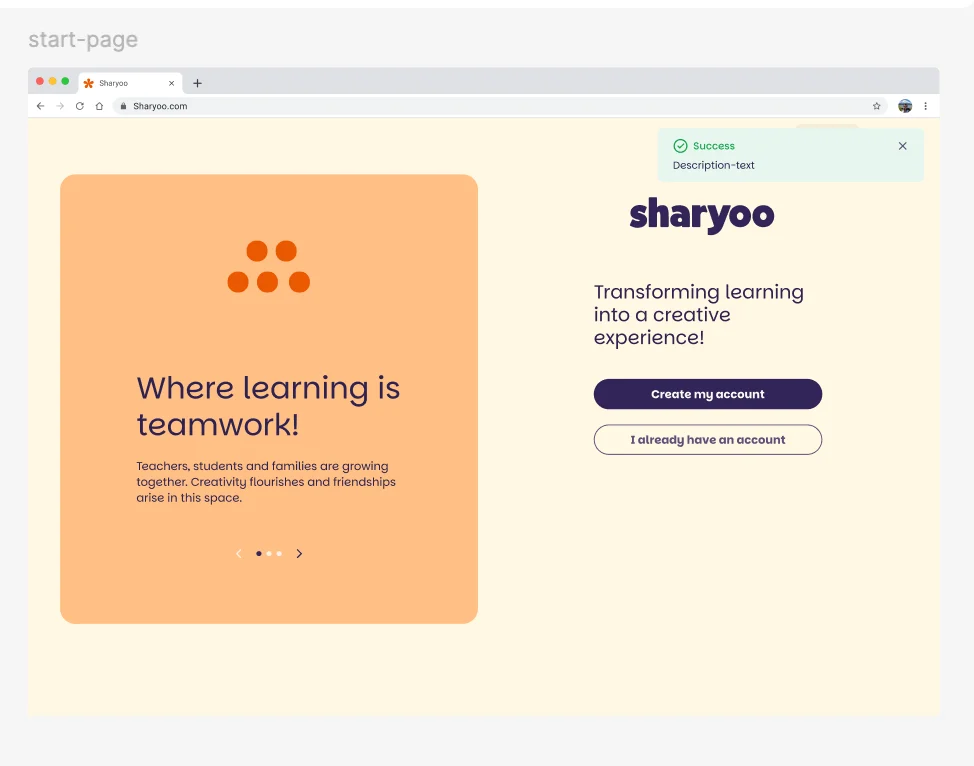This screenshot has width=974, height=766.
Task: Close the Sharyoo browser tab
Action: click(171, 83)
